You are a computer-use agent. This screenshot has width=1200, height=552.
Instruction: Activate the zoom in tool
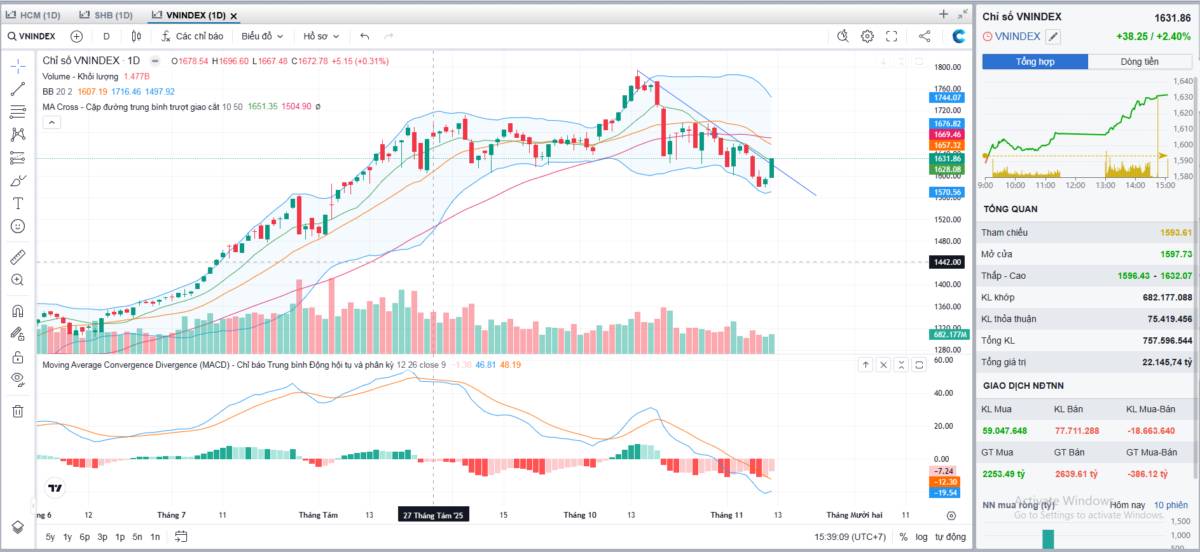[17, 280]
